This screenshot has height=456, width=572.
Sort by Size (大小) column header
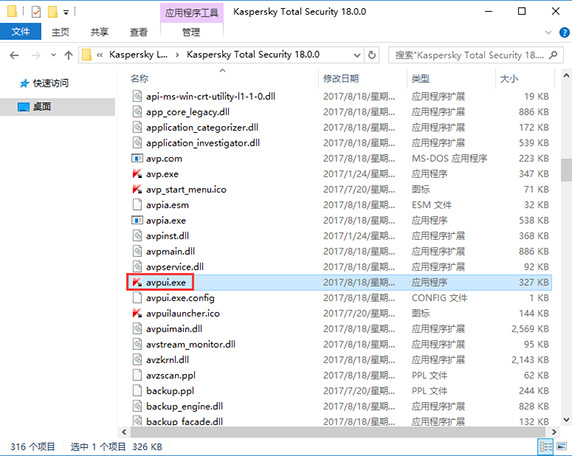point(509,78)
